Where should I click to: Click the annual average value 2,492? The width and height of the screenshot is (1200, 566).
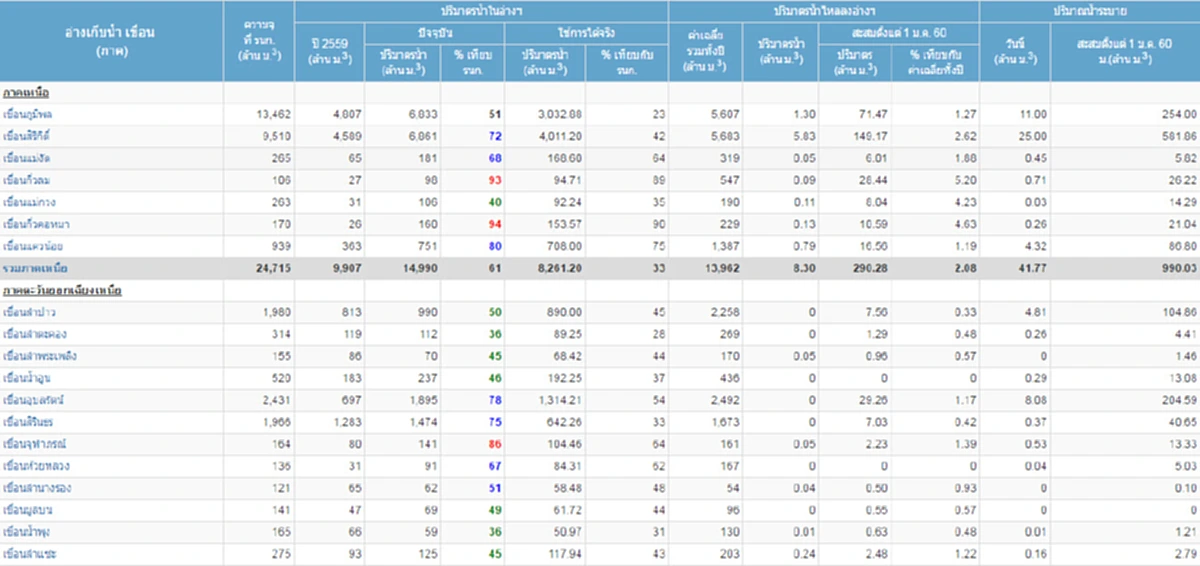click(x=723, y=400)
